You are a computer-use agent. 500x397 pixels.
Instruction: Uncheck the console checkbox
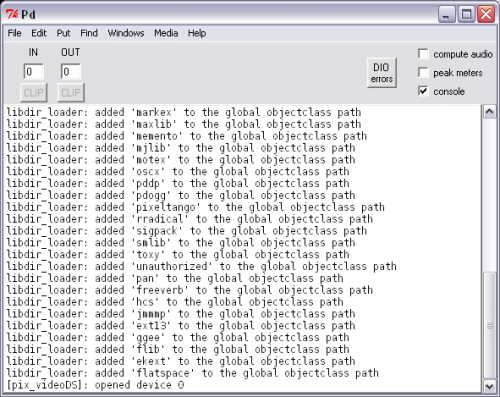click(423, 91)
